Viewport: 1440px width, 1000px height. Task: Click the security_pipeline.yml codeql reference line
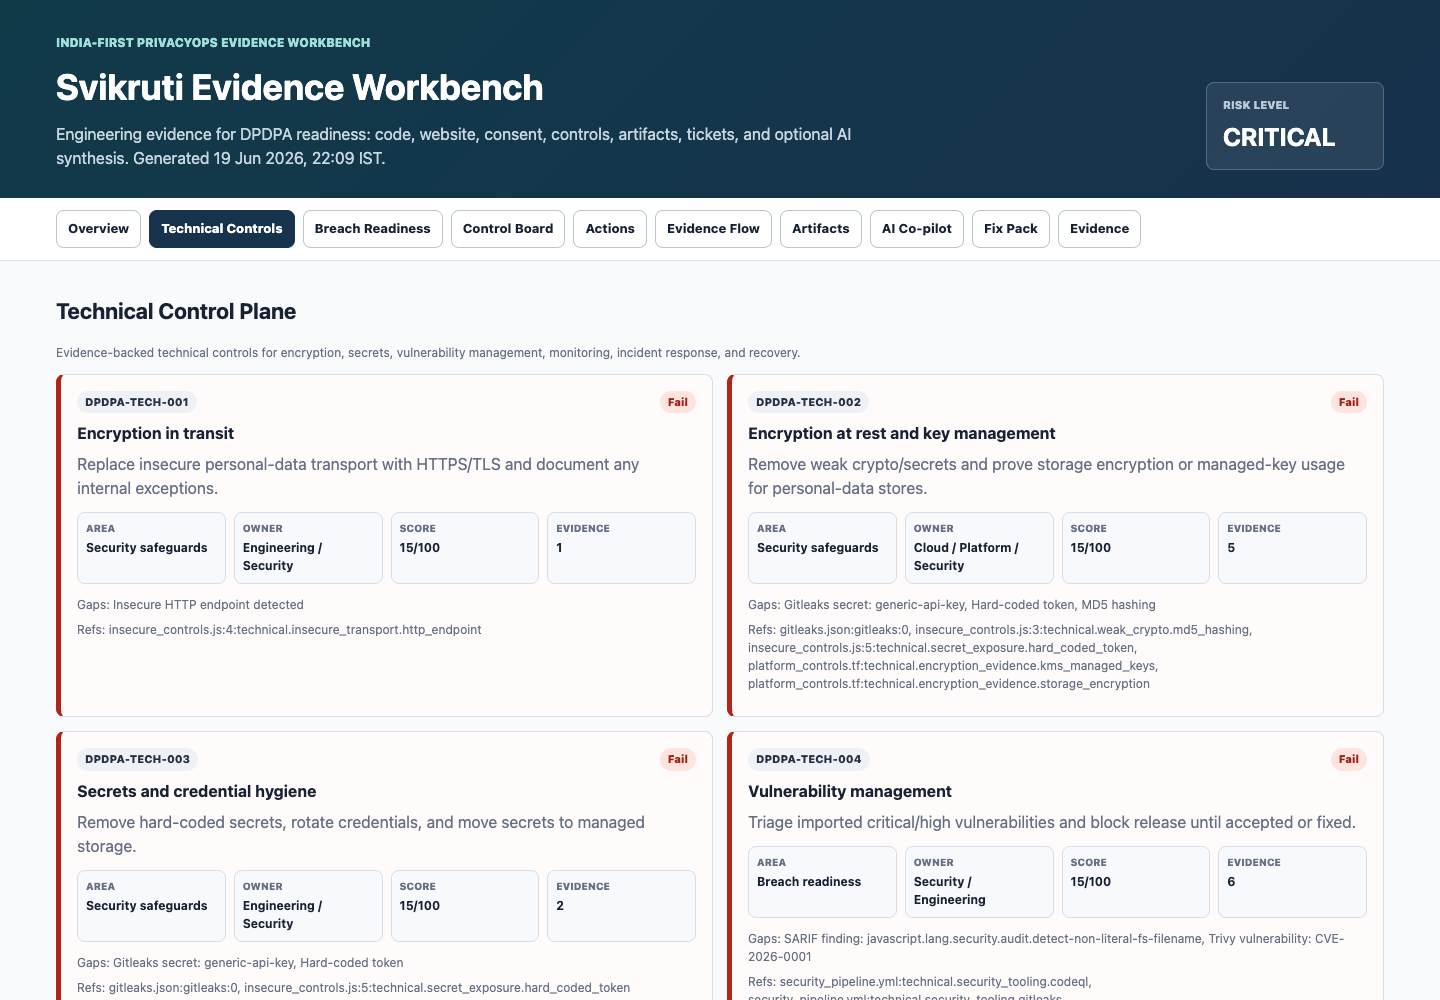pos(920,982)
